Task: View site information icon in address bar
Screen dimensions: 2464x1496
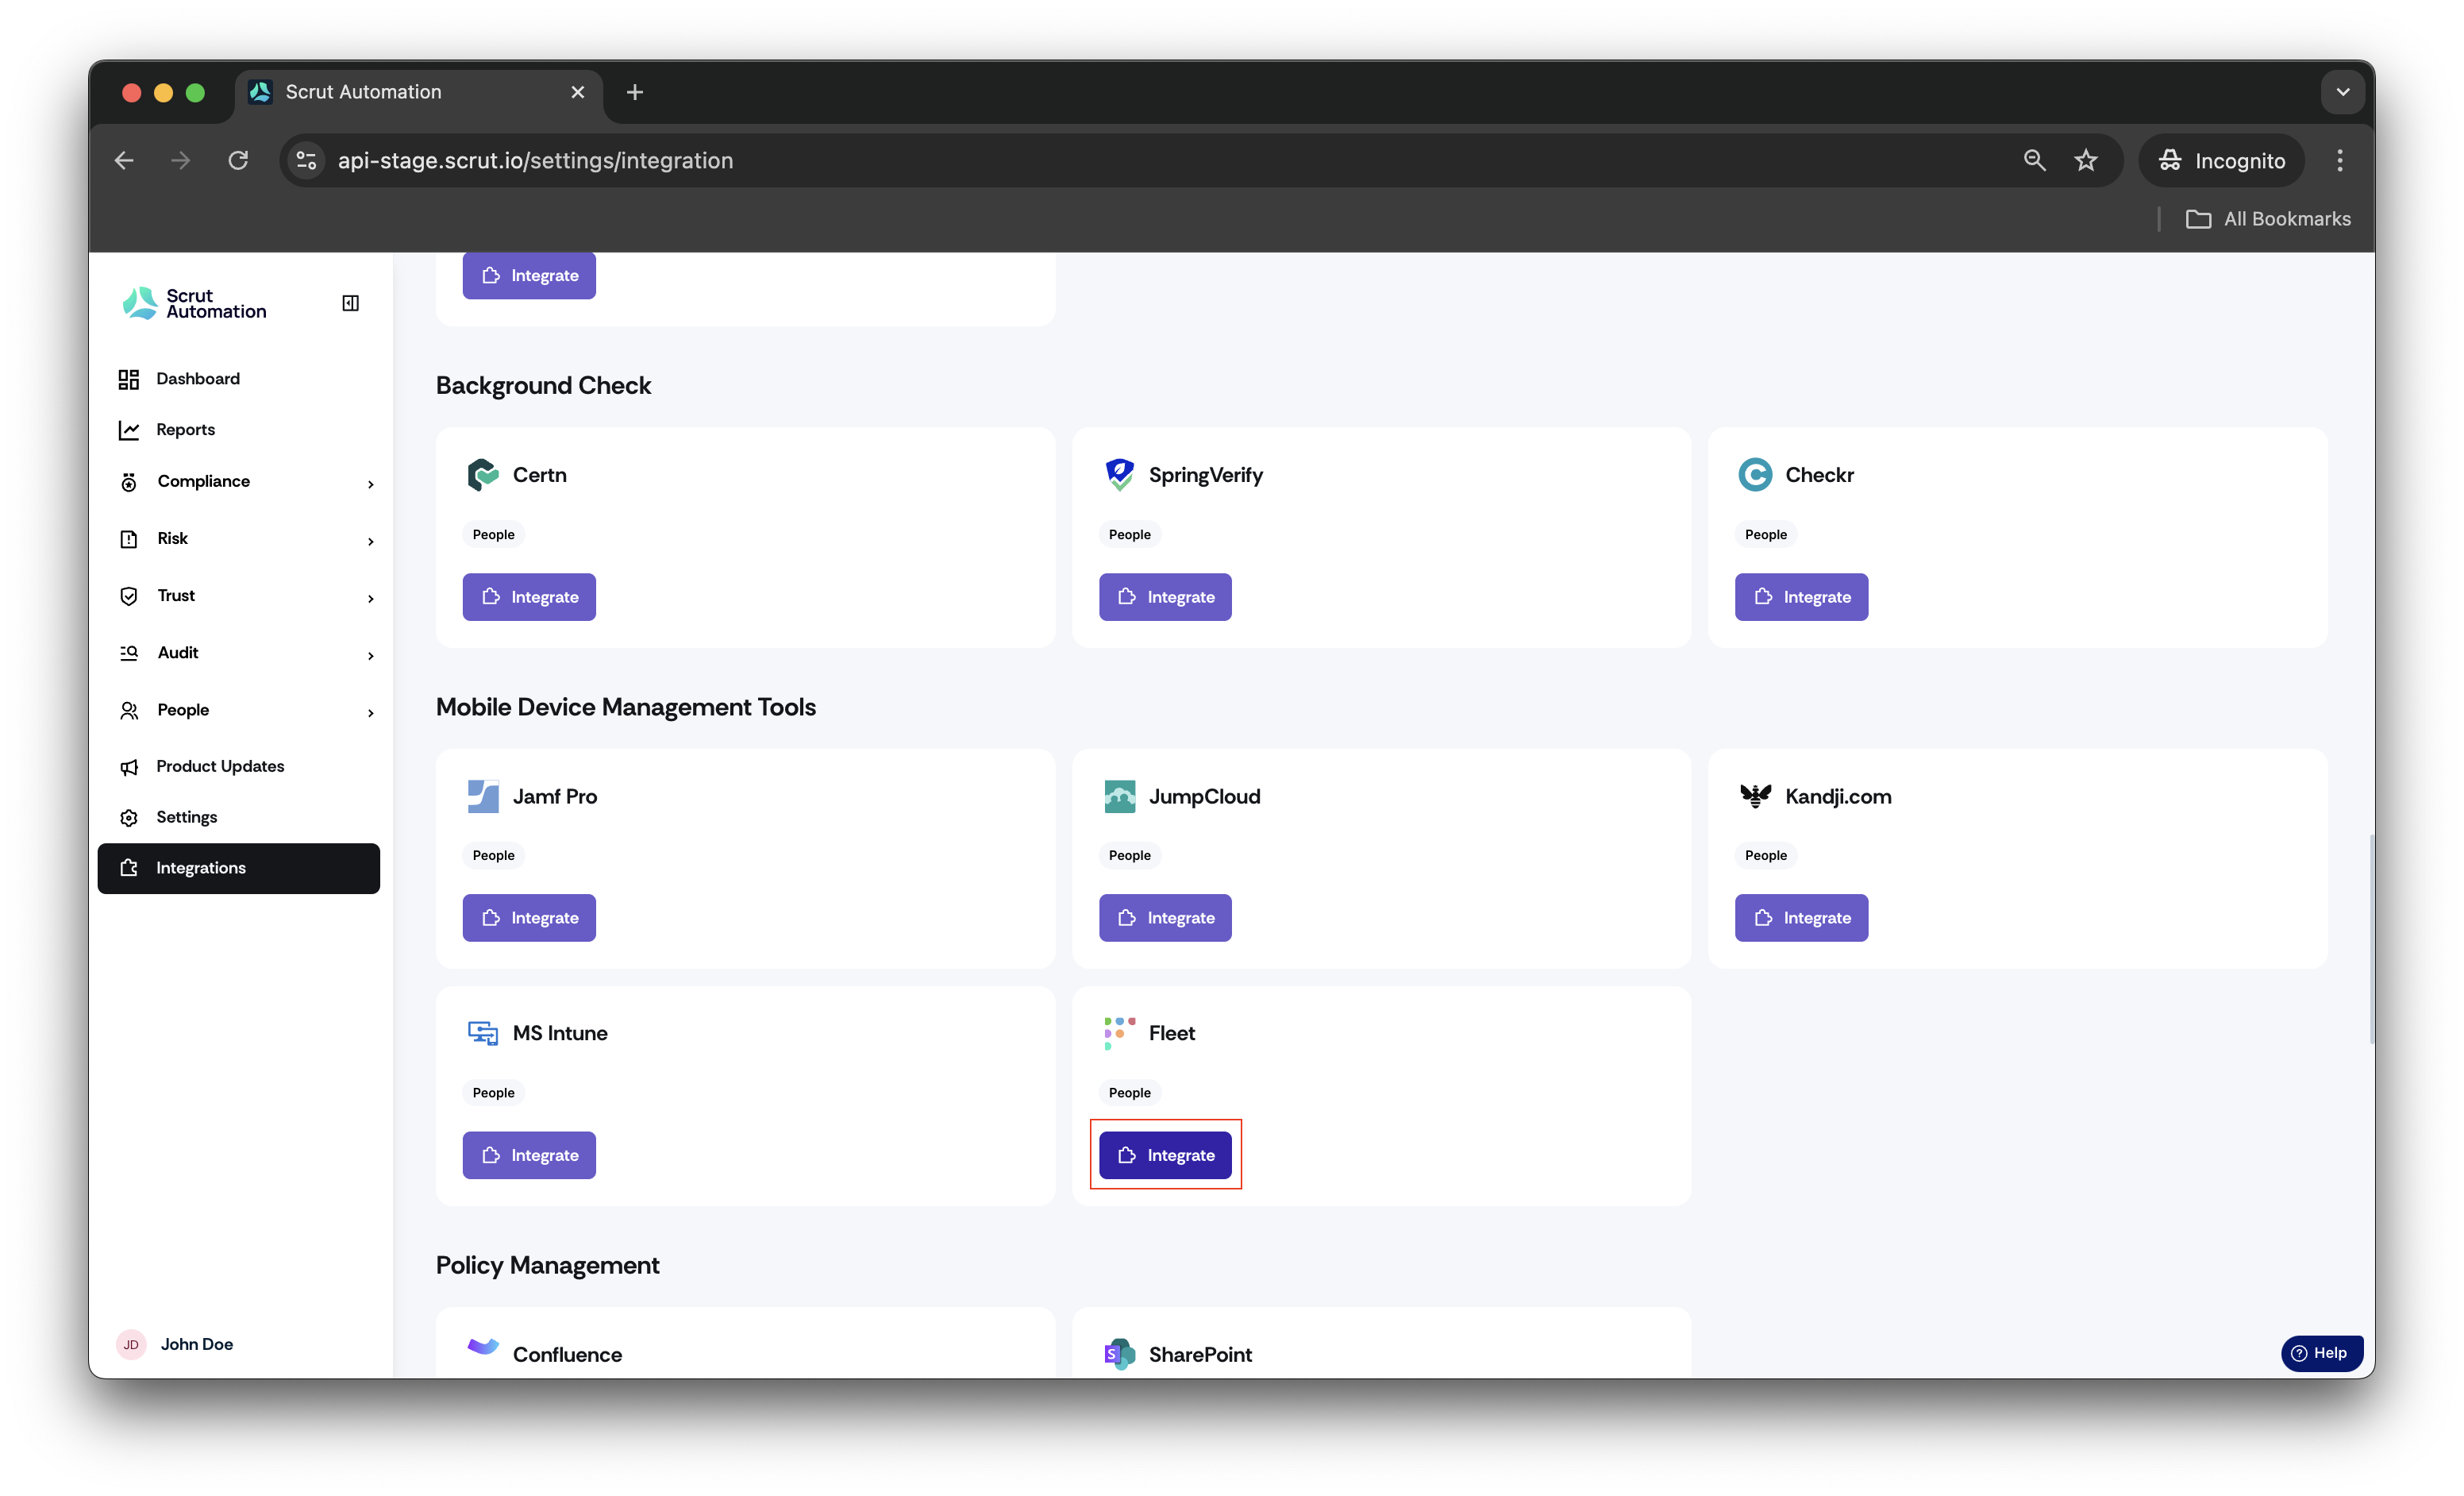Action: click(x=307, y=160)
